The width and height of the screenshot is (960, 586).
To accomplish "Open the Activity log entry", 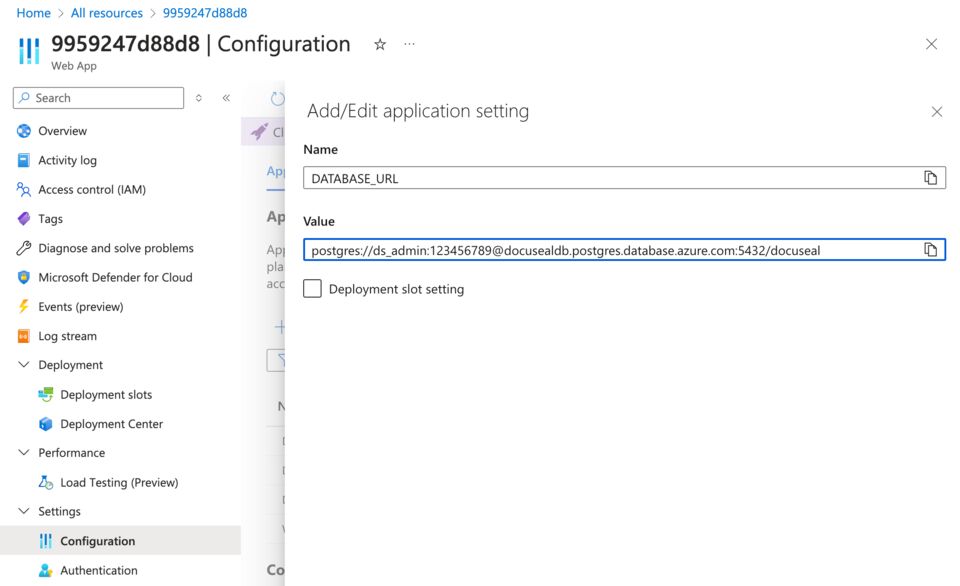I will coord(67,160).
